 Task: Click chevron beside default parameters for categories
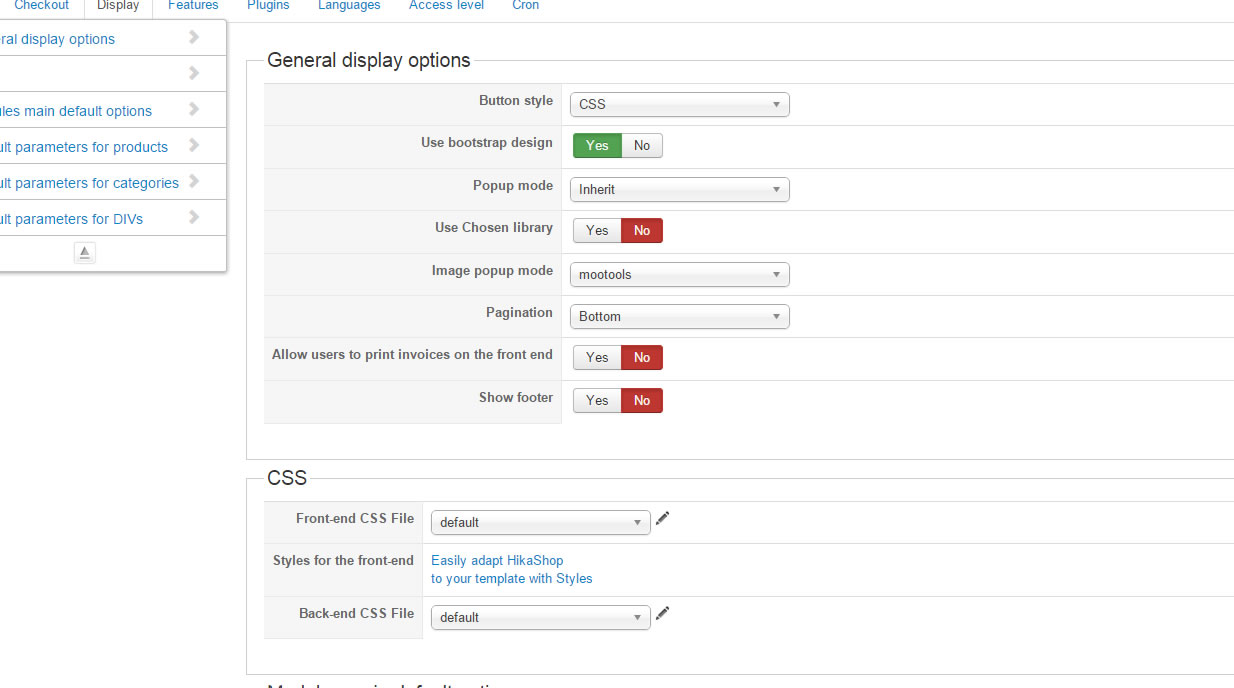coord(194,182)
